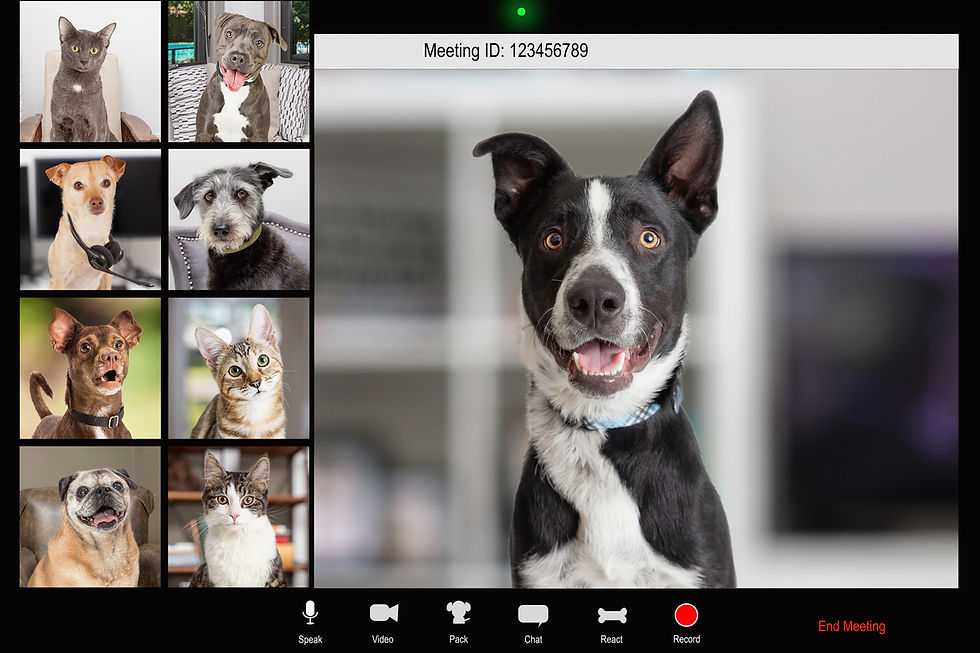Select the tabby and white cat thumbnail
980x653 pixels.
[x=239, y=517]
